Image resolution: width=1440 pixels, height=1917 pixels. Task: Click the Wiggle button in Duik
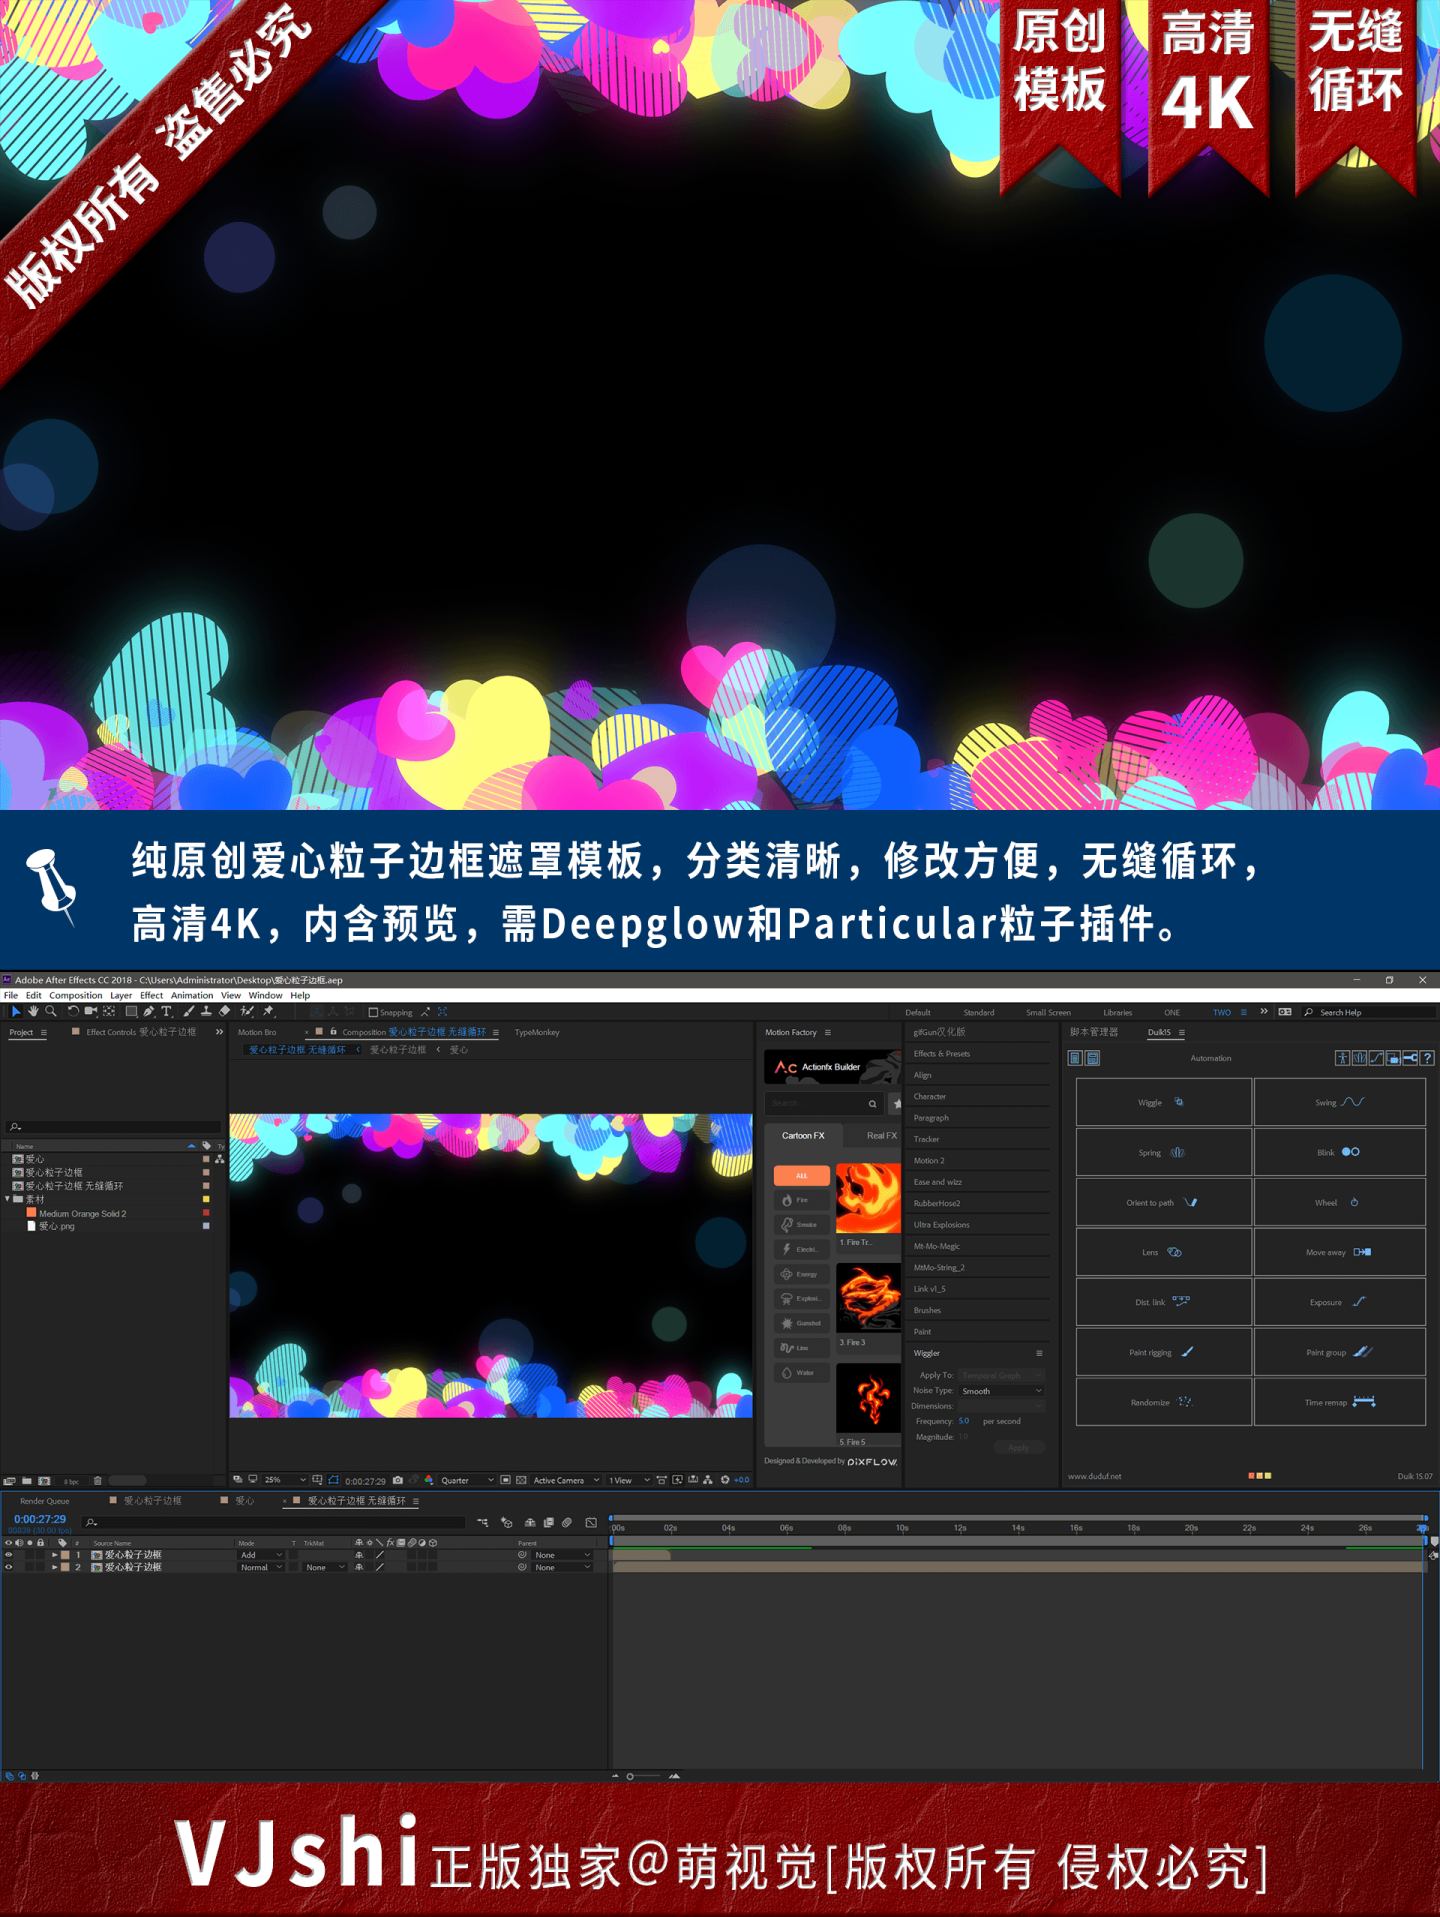[1164, 1102]
